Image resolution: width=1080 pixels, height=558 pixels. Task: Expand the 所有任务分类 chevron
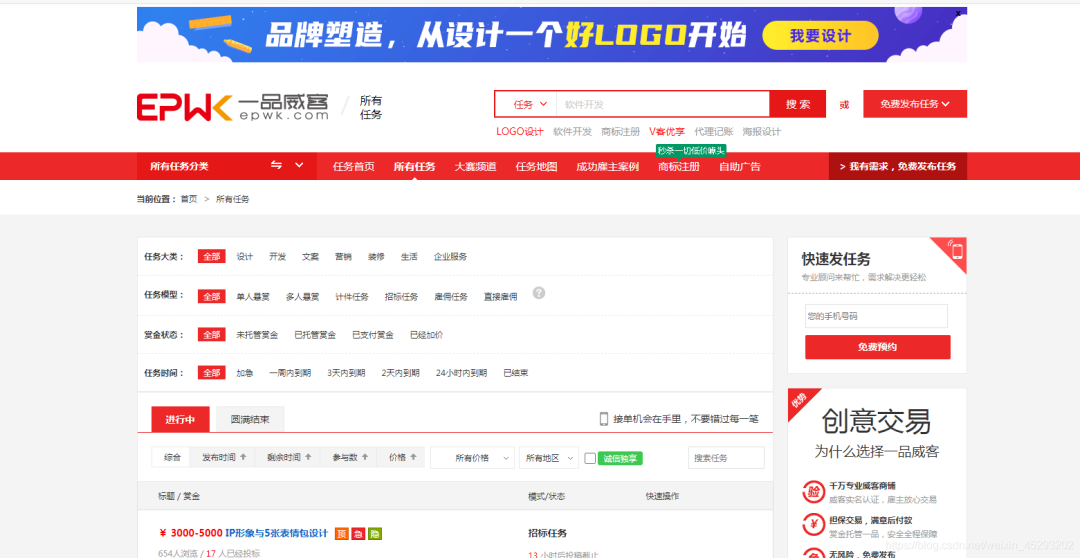coord(299,165)
